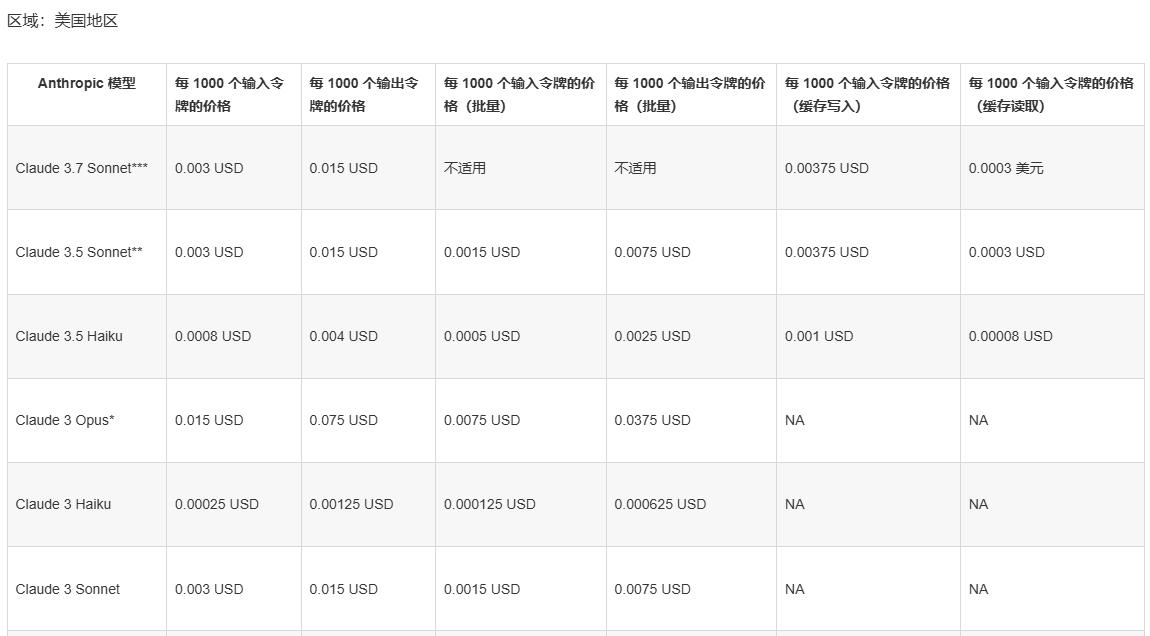Click the Claude 3 Sonnet row label

[67, 589]
